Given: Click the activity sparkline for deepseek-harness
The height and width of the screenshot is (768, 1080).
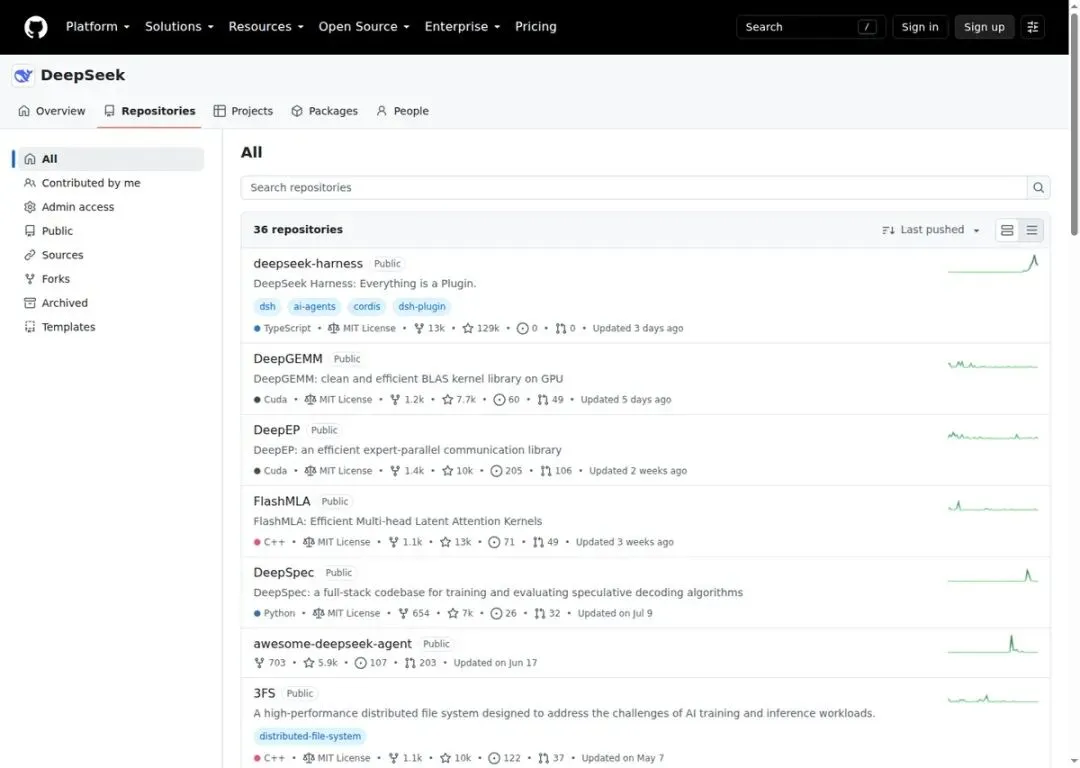Looking at the screenshot, I should pyautogui.click(x=993, y=264).
